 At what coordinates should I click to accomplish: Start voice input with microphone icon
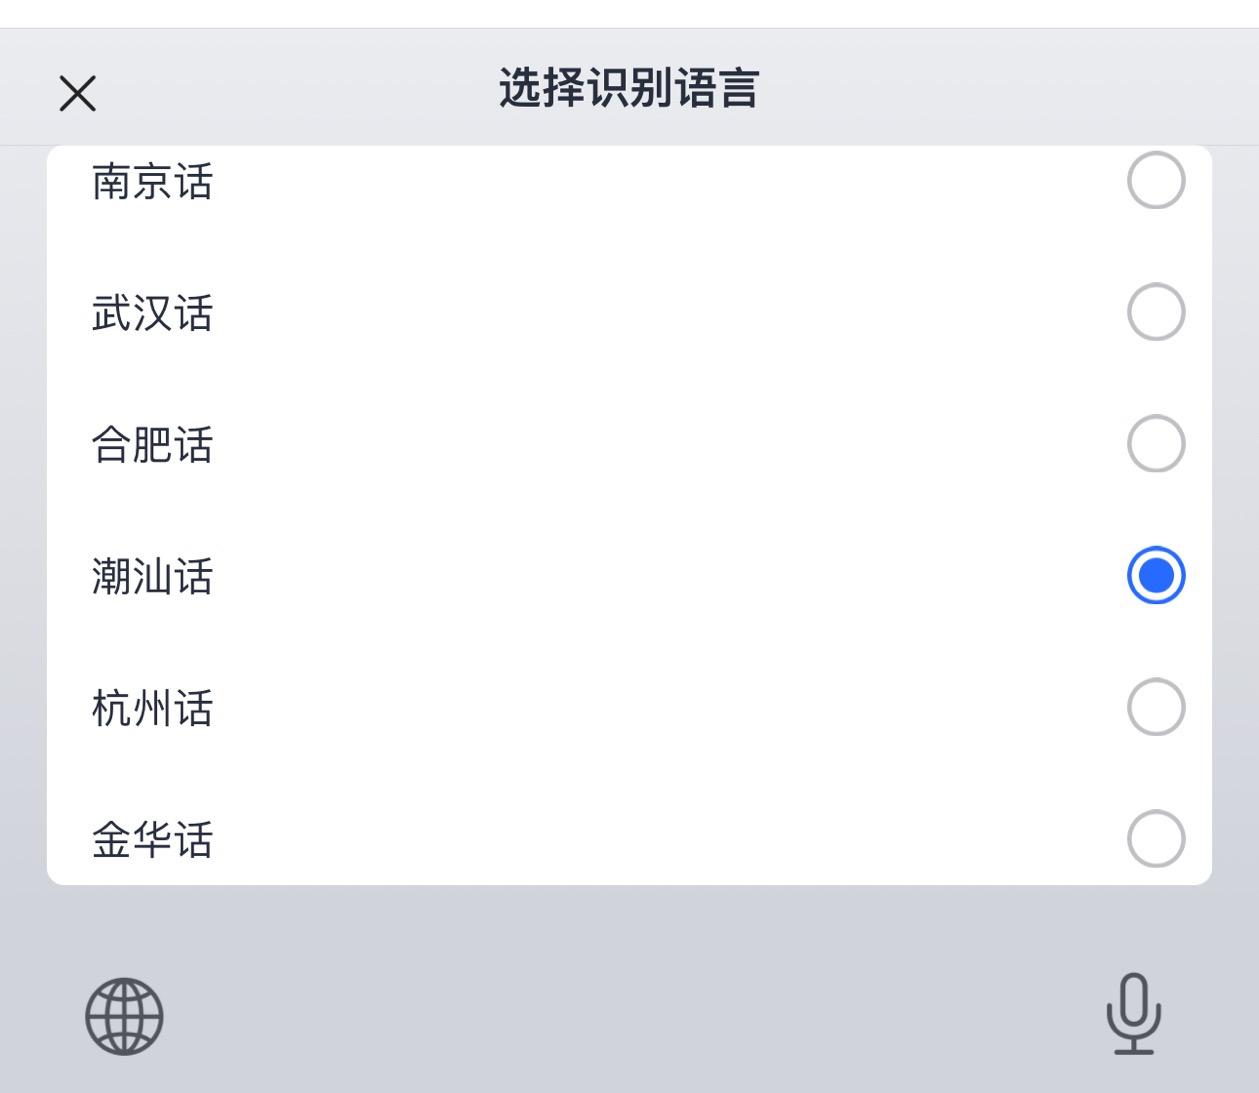tap(1133, 1014)
